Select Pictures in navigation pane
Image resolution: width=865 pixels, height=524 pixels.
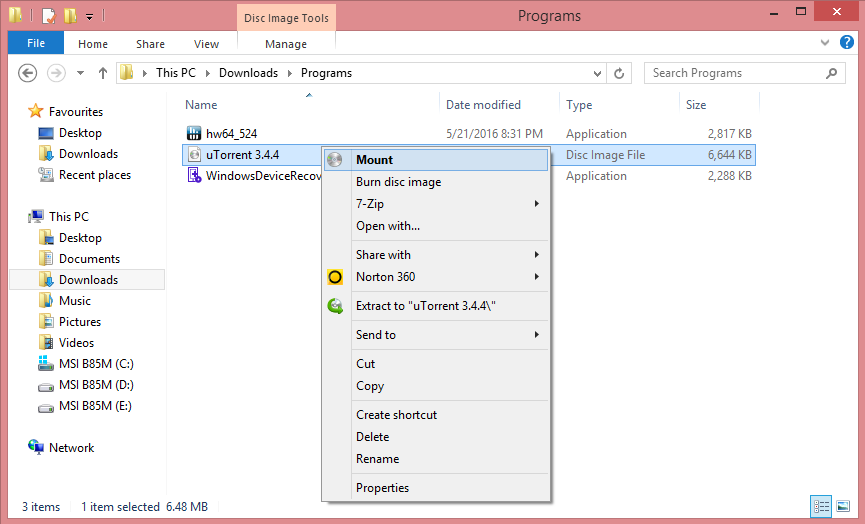80,322
